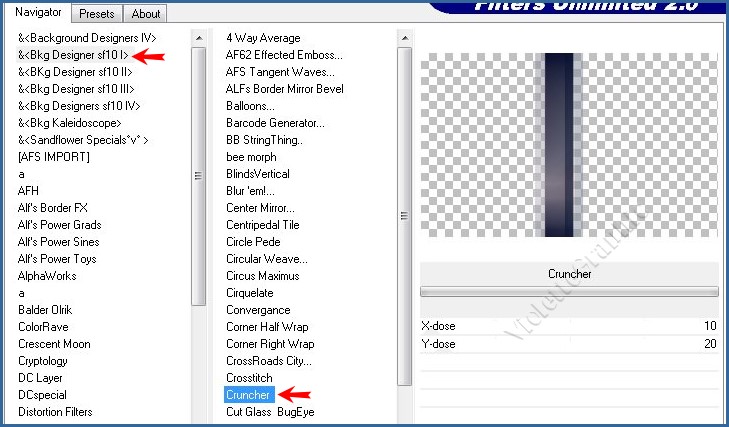Switch to the Presets tab
The height and width of the screenshot is (427, 729).
pos(97,14)
